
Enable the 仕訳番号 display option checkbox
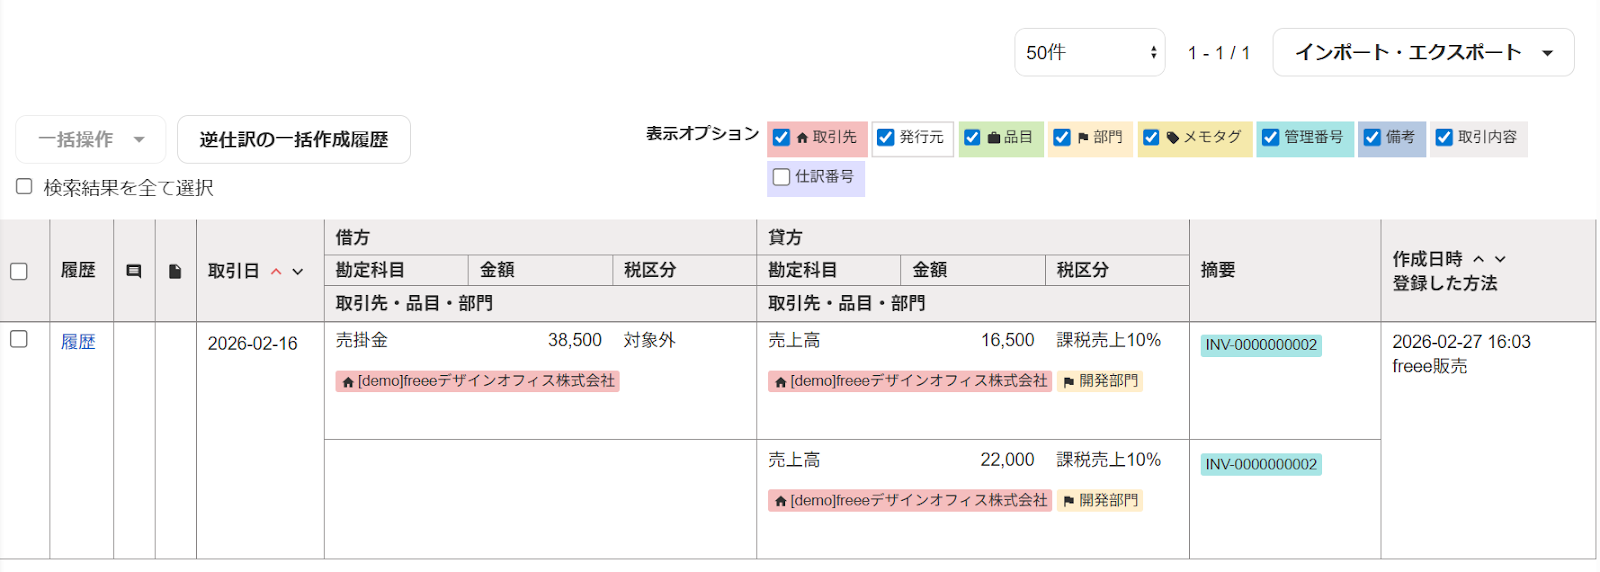(782, 177)
